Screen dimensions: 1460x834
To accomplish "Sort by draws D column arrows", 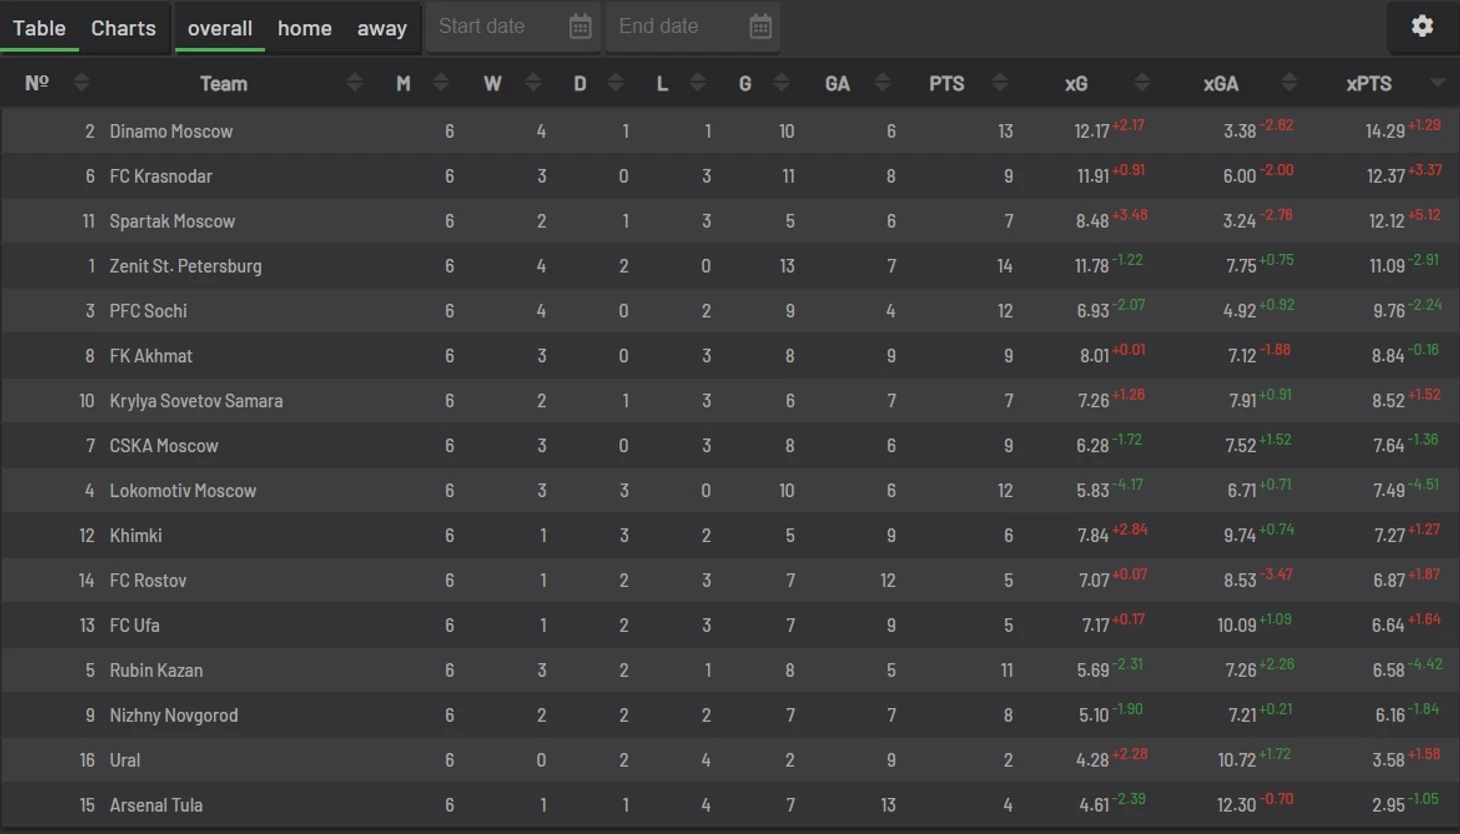I will tap(616, 83).
